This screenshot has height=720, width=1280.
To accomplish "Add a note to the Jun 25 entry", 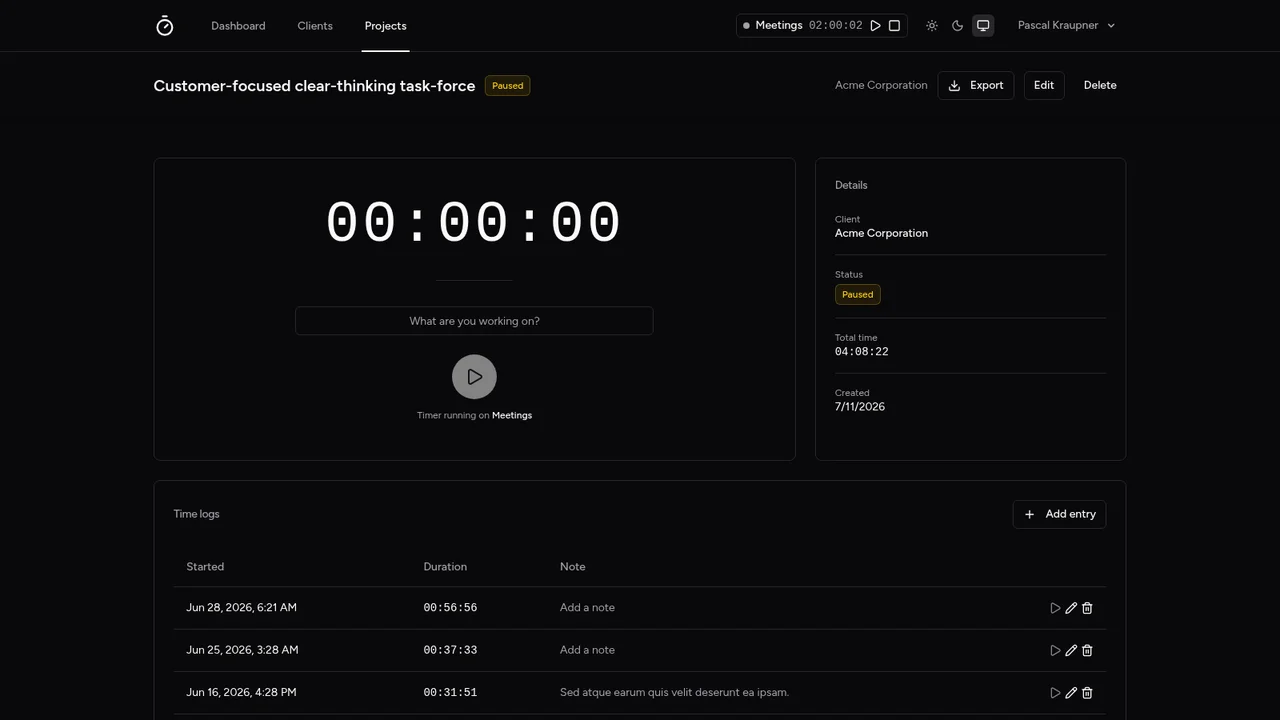I will [x=587, y=650].
